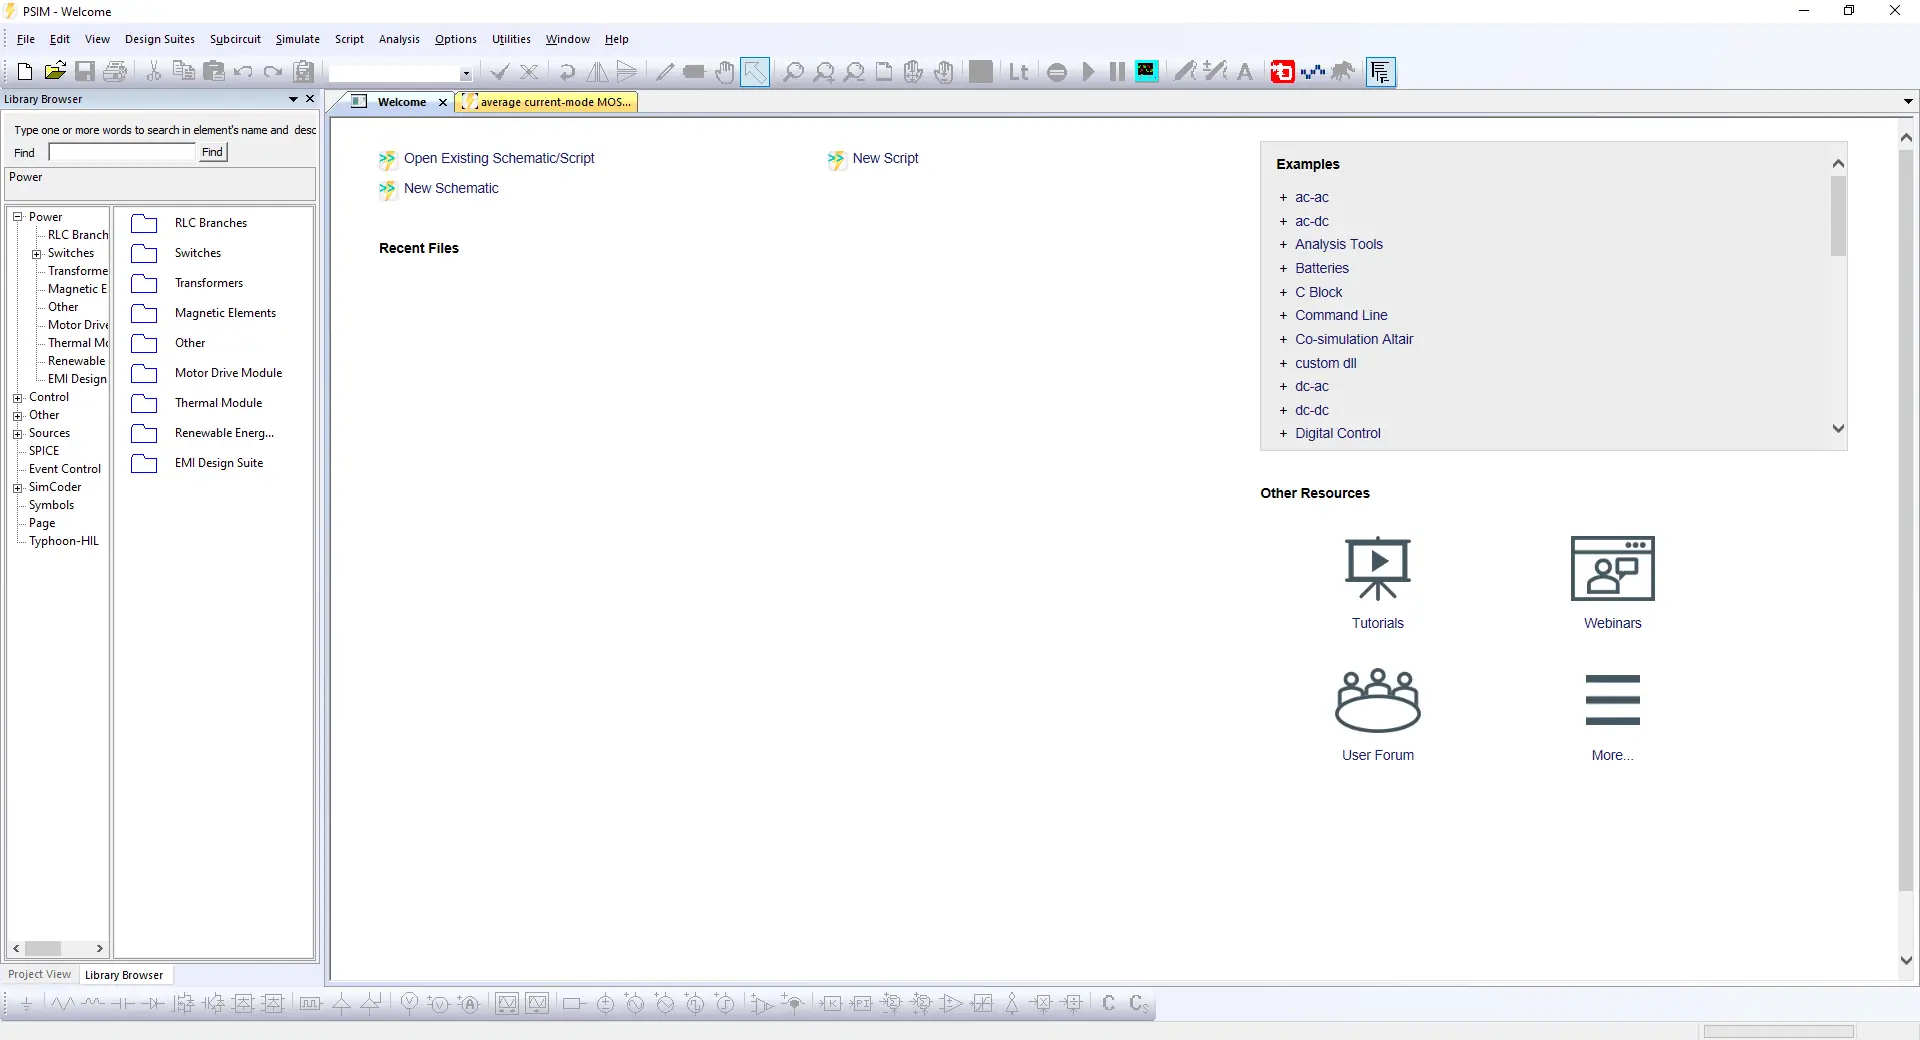Click the text label 'A' tool icon
Viewport: 1920px width, 1040px height.
pyautogui.click(x=1245, y=71)
